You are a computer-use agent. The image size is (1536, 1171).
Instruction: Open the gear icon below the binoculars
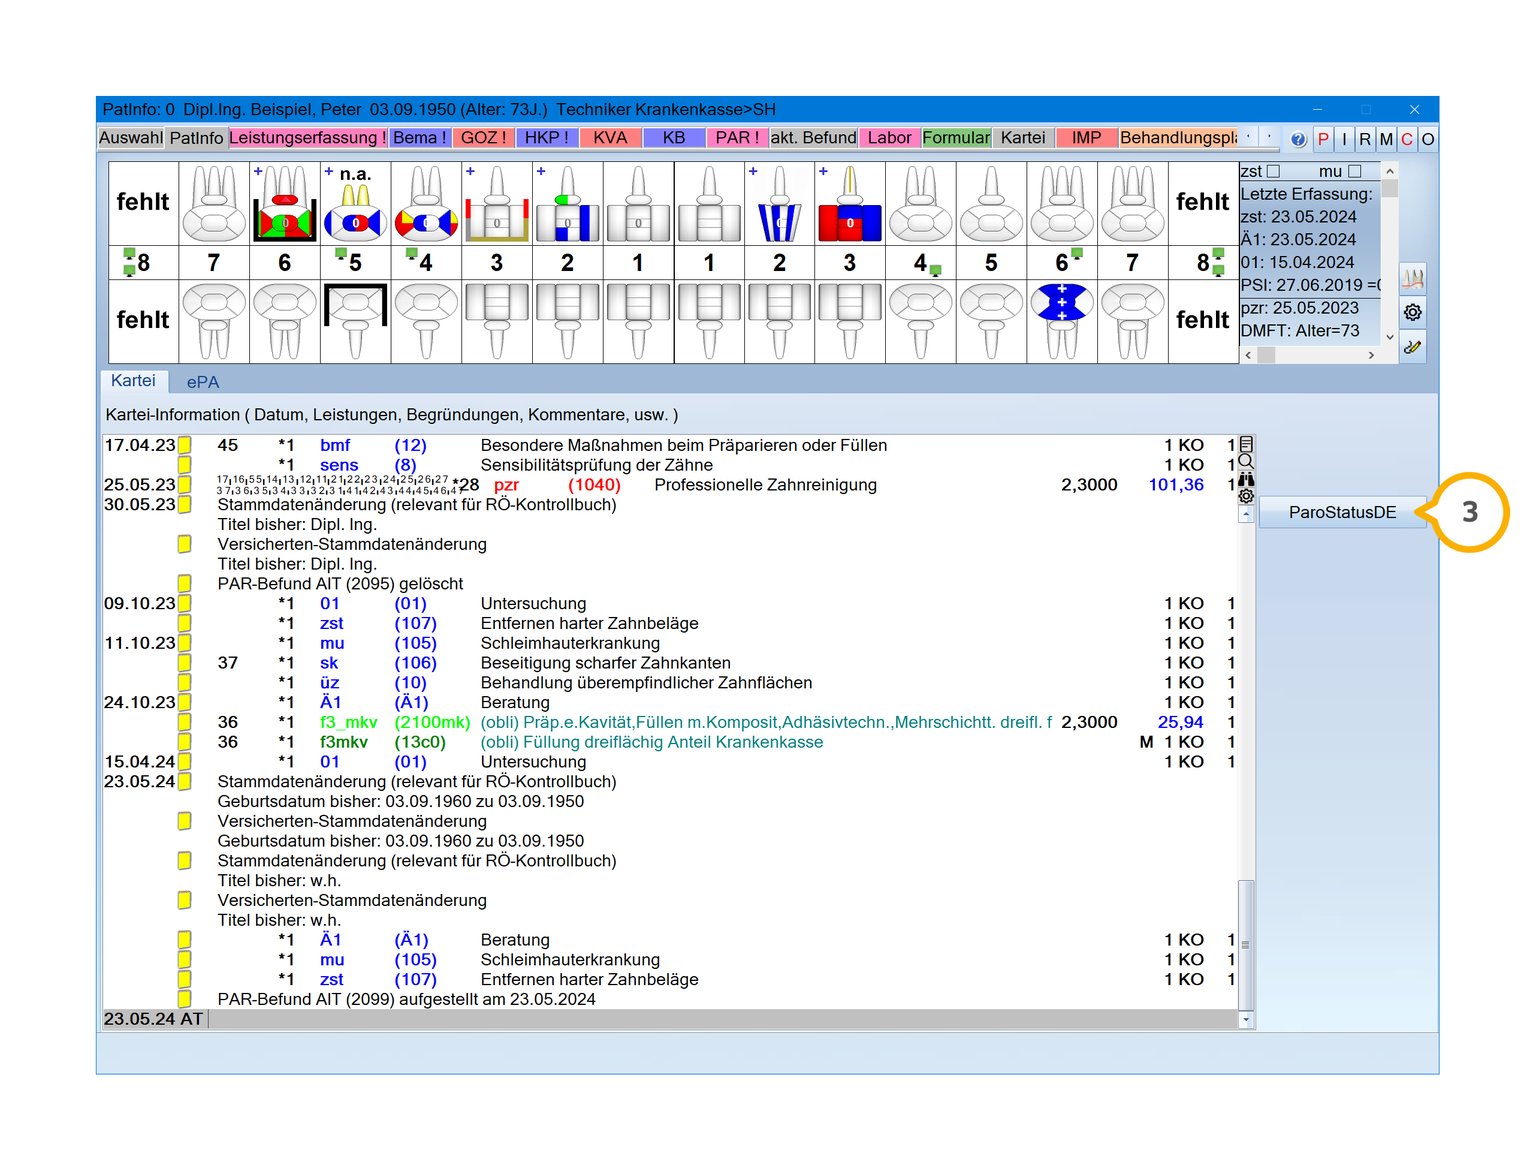click(1246, 496)
